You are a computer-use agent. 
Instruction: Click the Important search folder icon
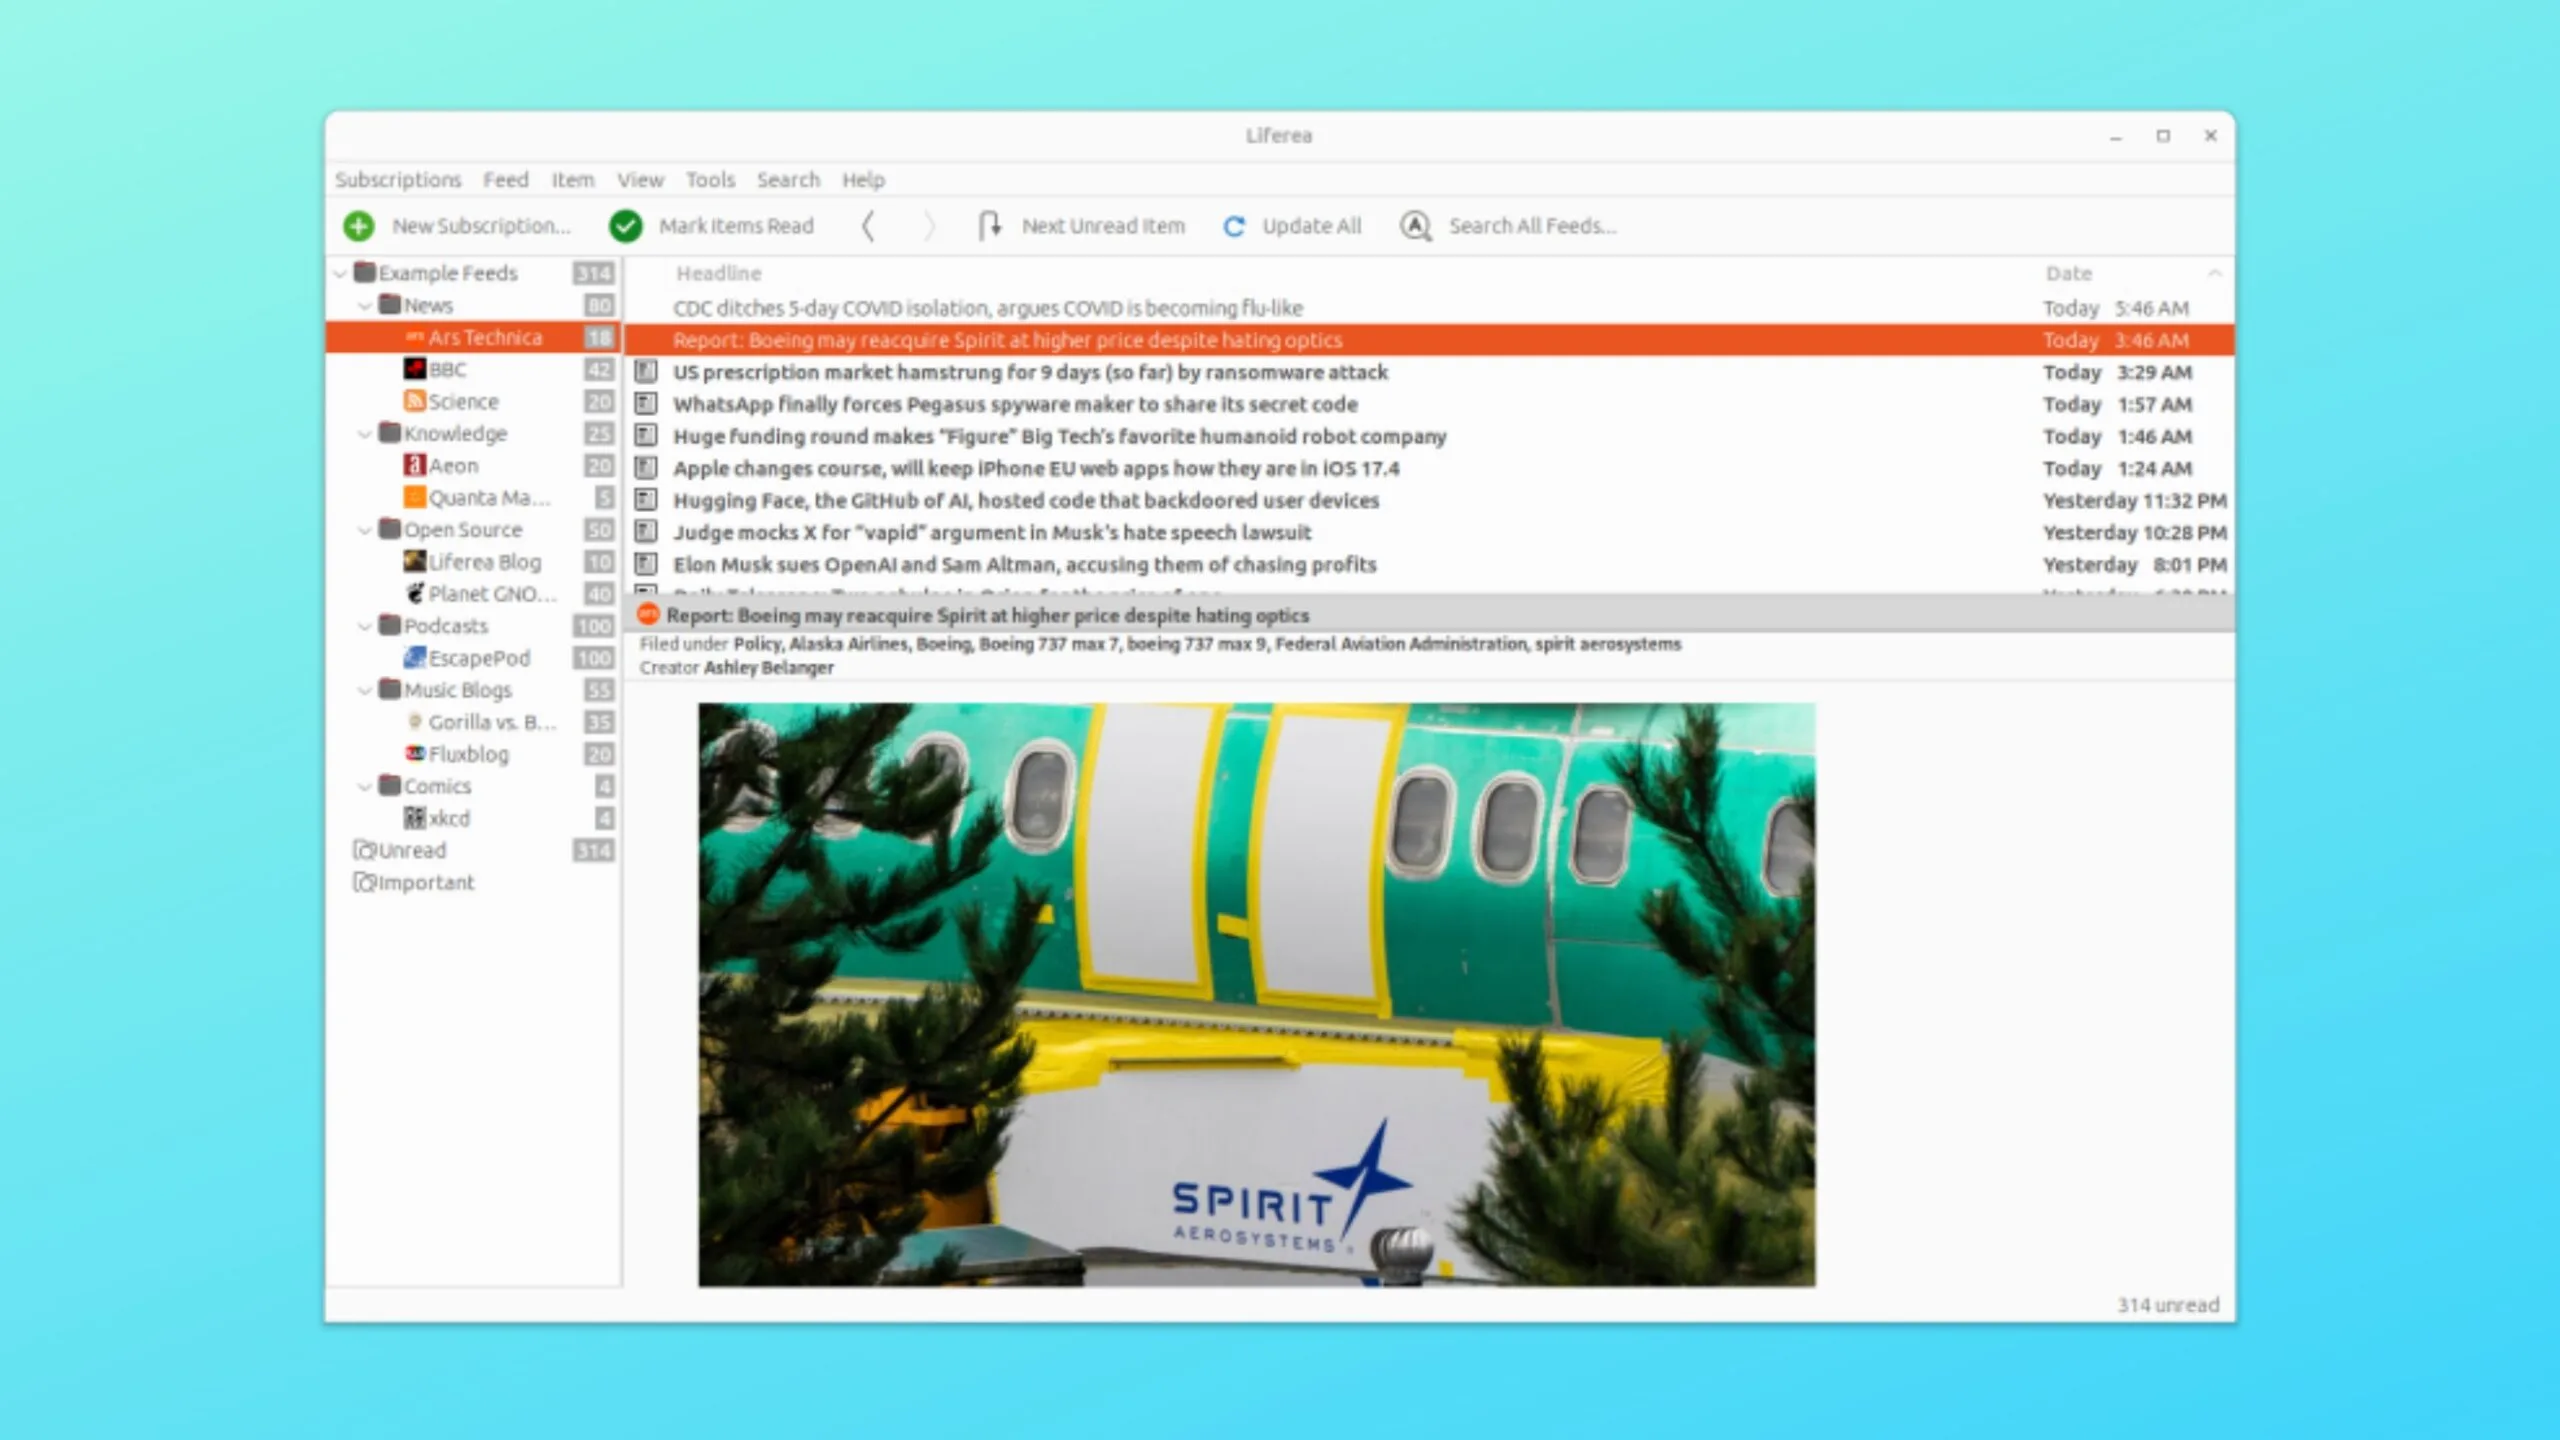tap(365, 882)
